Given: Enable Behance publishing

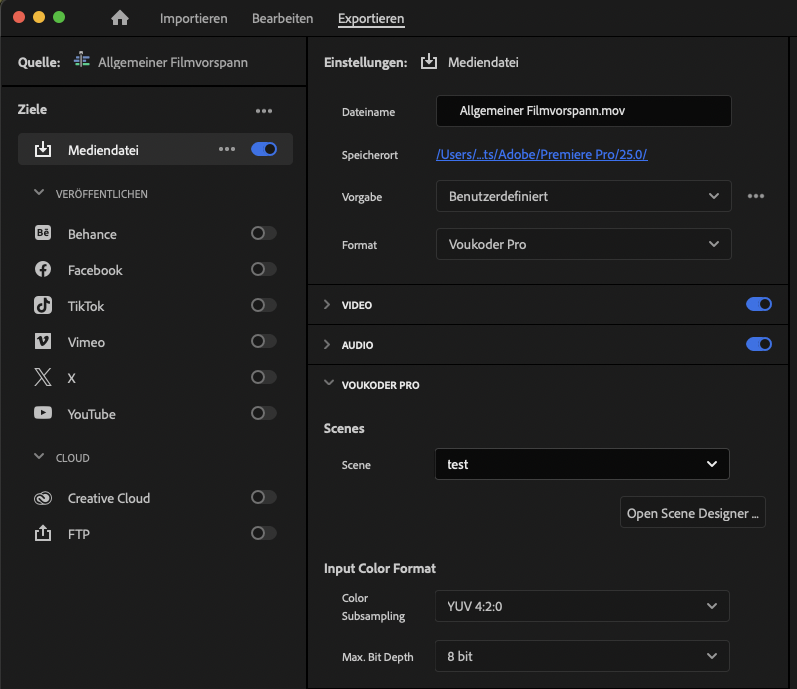Looking at the screenshot, I should coord(264,233).
